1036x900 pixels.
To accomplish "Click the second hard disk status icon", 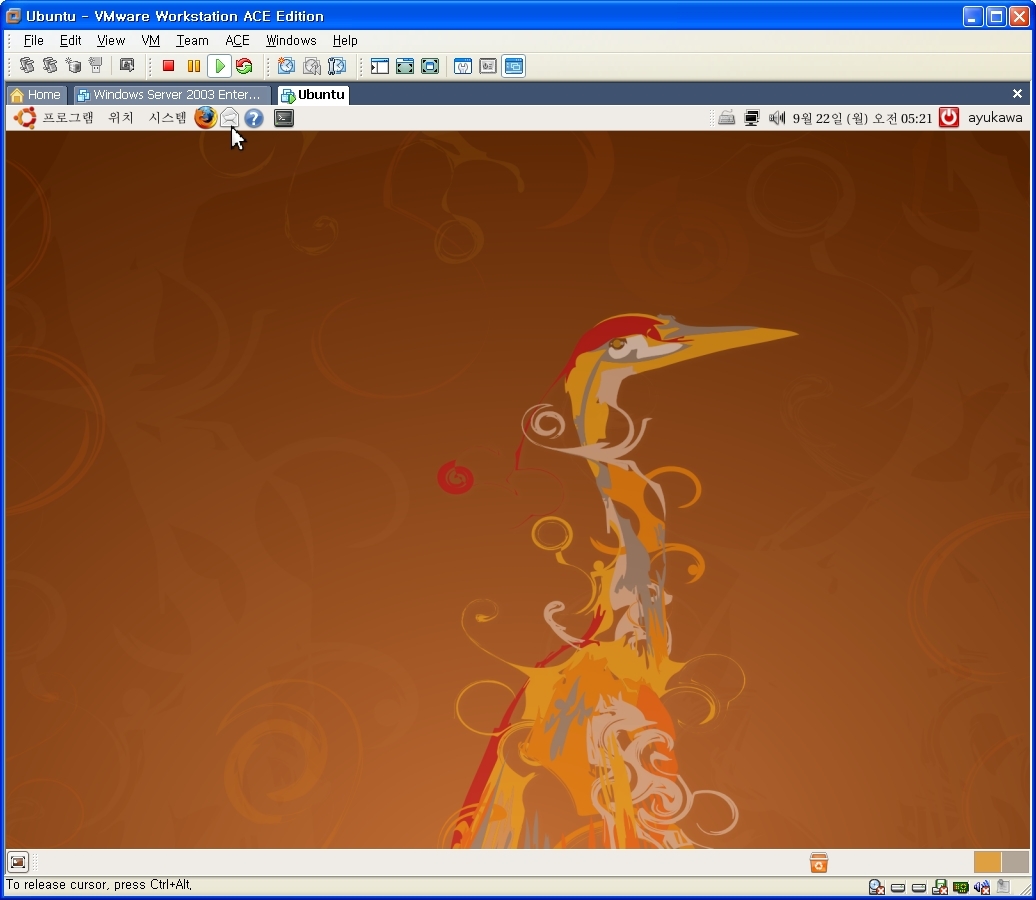I will (x=919, y=887).
